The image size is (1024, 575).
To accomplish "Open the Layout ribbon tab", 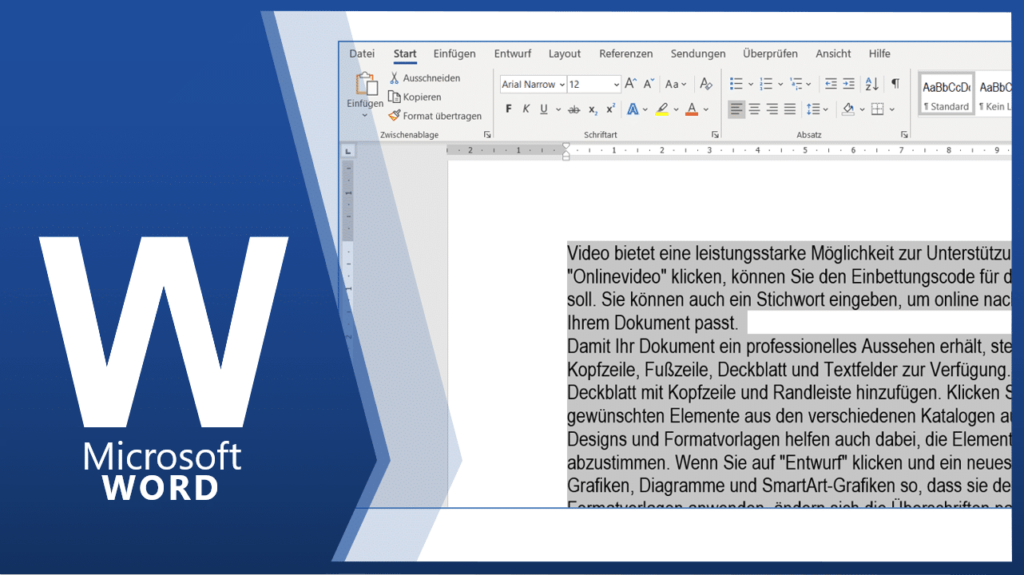I will click(564, 54).
